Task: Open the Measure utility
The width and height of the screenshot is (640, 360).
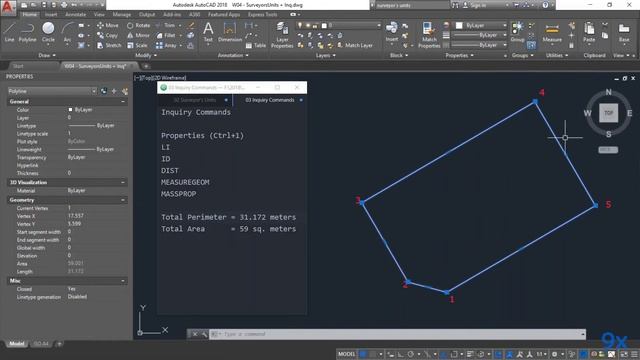Action: (552, 32)
